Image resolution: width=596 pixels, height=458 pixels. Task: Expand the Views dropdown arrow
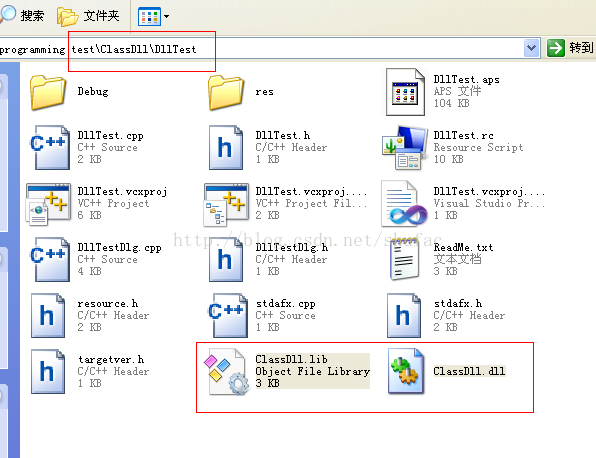click(x=166, y=17)
